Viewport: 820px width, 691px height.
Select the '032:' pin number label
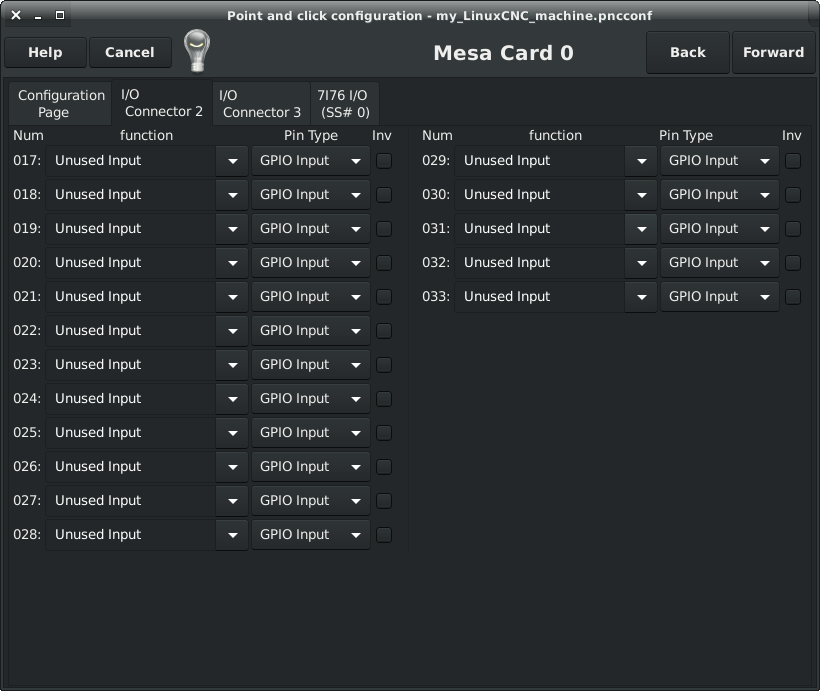436,263
